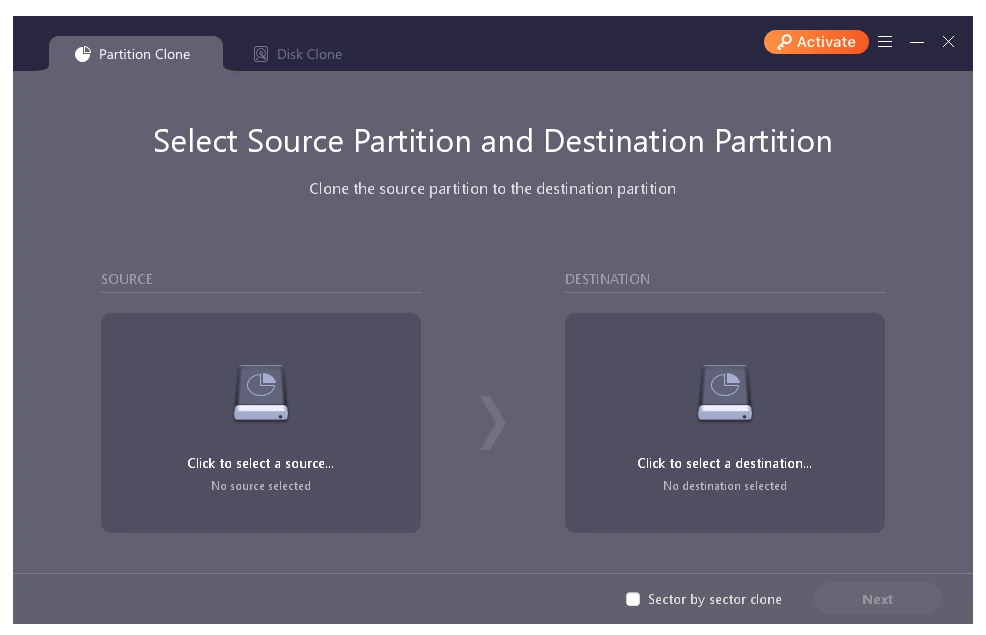The image size is (986, 635).
Task: Switch to the Partition Clone tab
Action: coord(135,54)
